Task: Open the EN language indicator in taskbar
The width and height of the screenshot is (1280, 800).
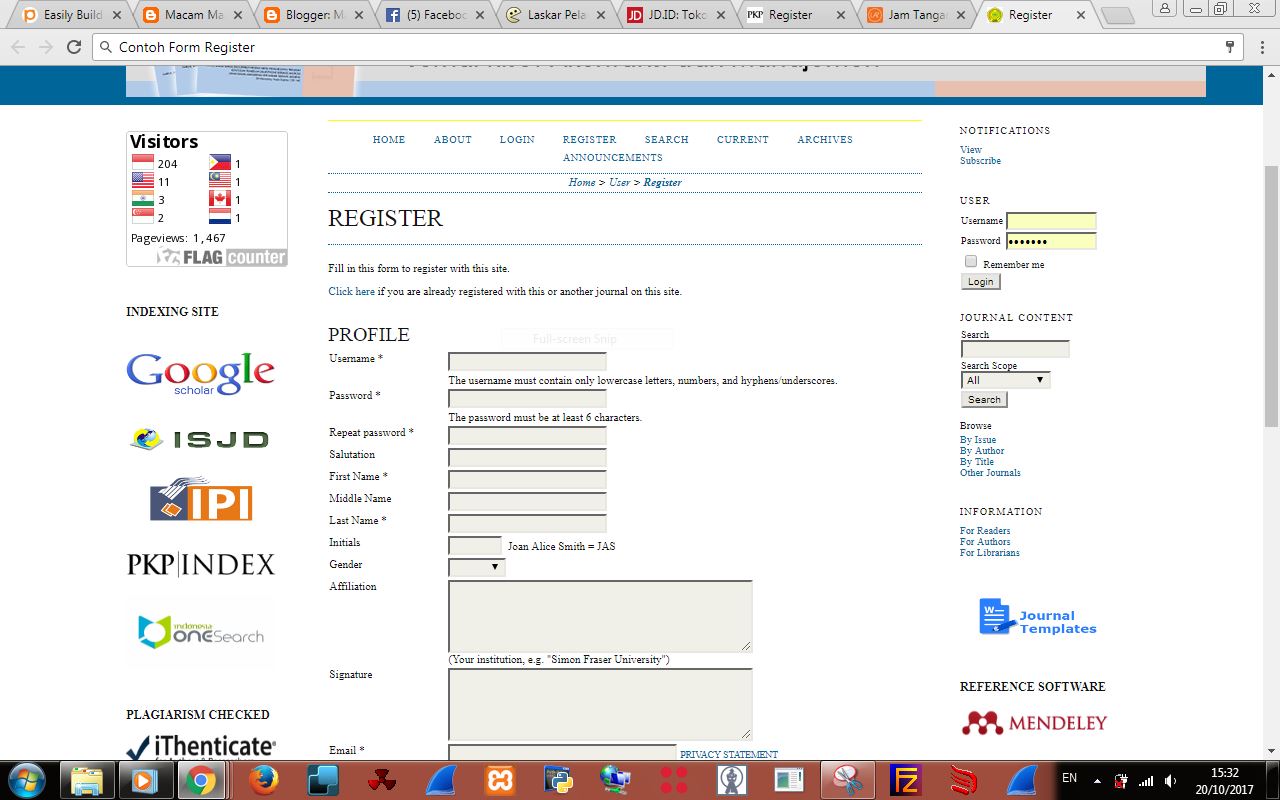Action: (1069, 778)
